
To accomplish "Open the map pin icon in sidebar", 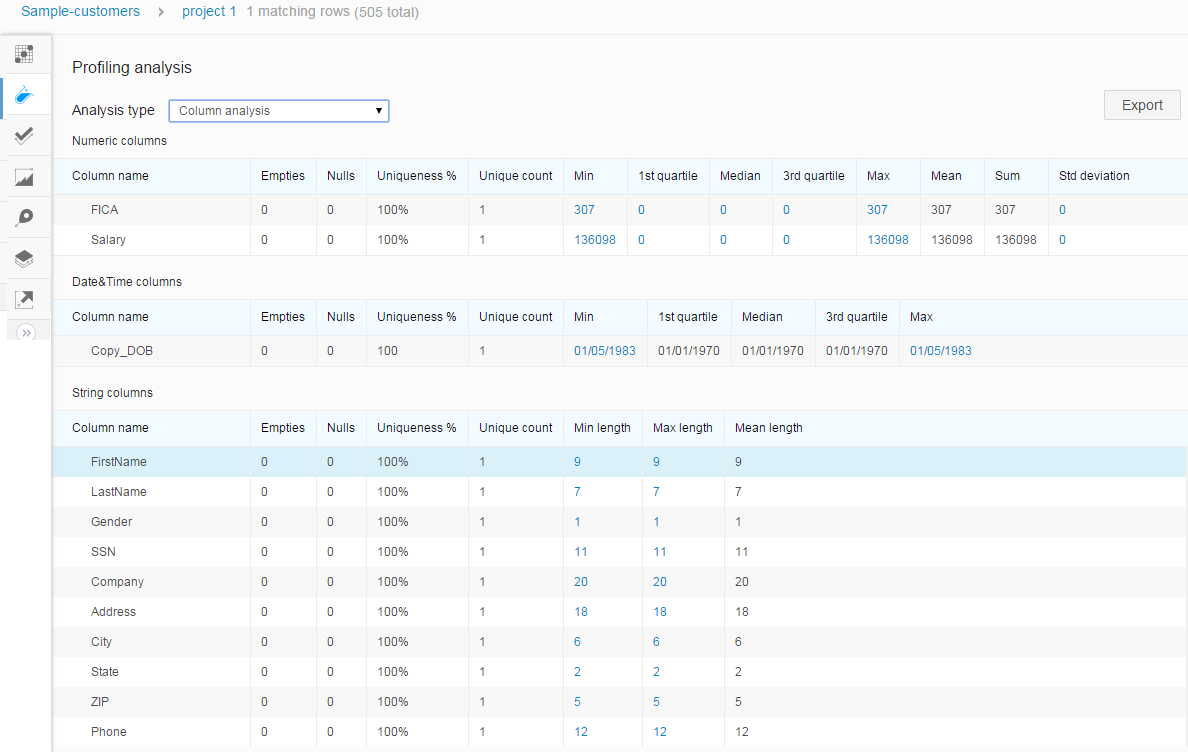I will (25, 218).
